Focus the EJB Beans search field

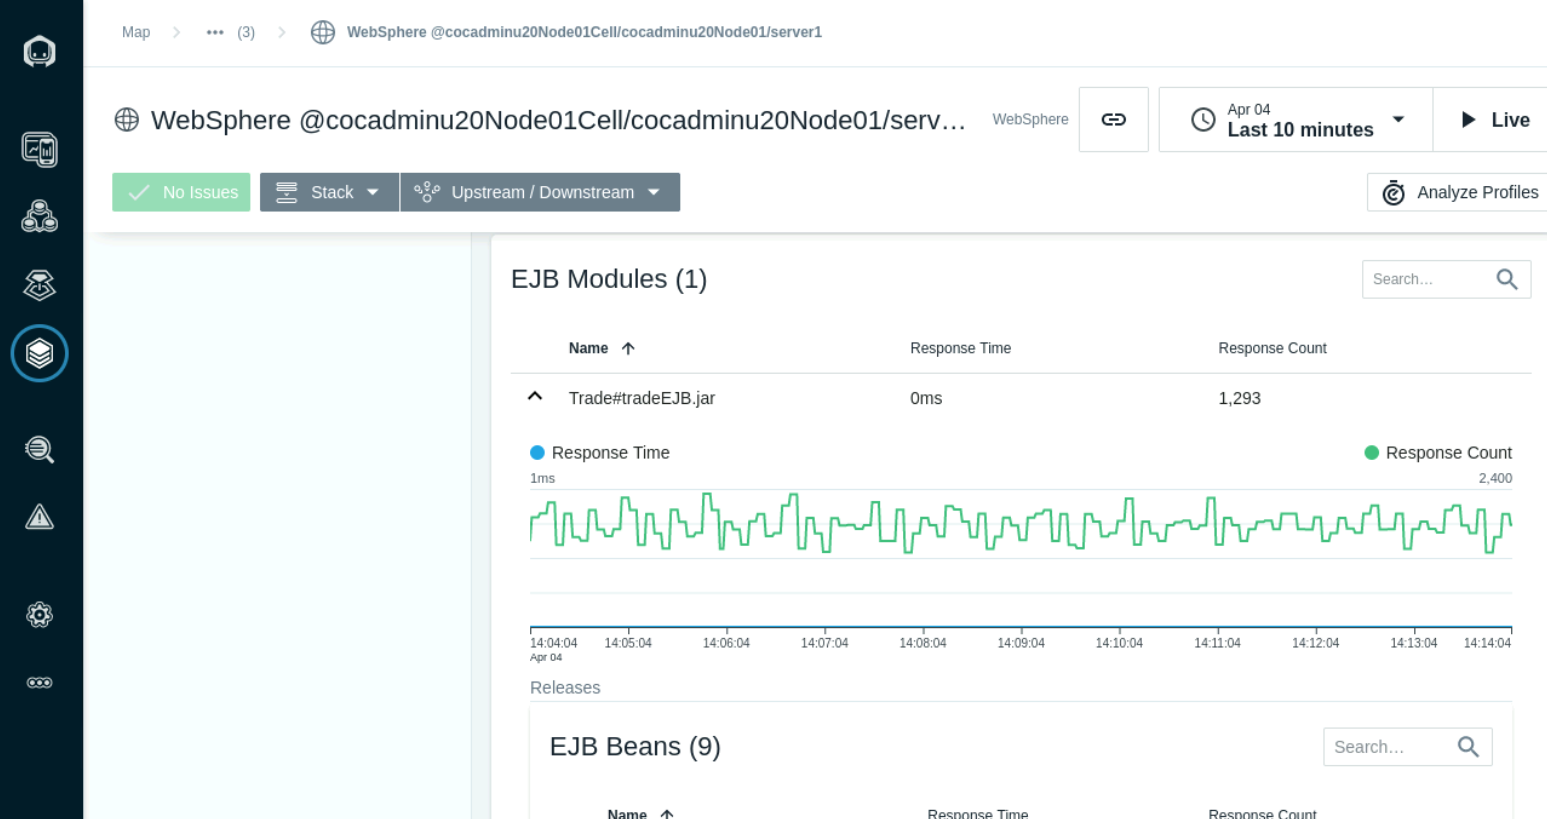click(x=1407, y=747)
